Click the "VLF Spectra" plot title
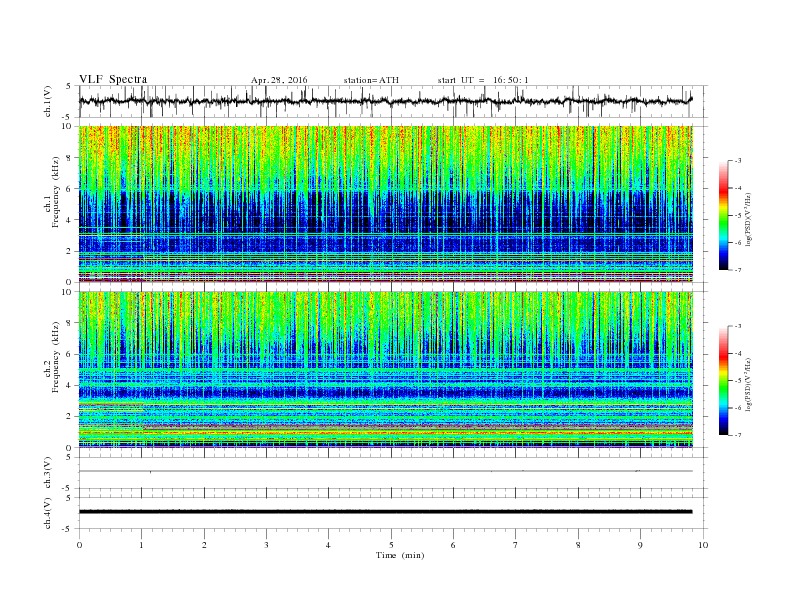Viewport: 792px width, 612px height. pos(113,79)
